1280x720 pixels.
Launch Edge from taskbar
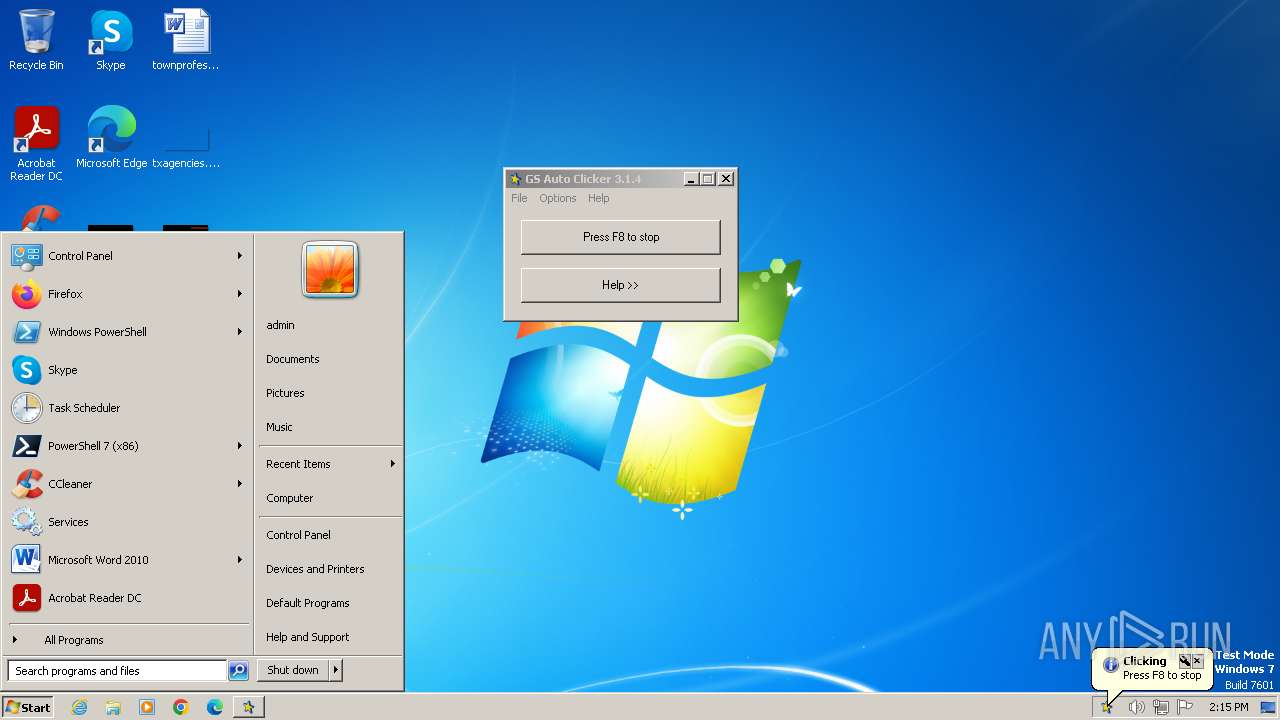point(215,707)
